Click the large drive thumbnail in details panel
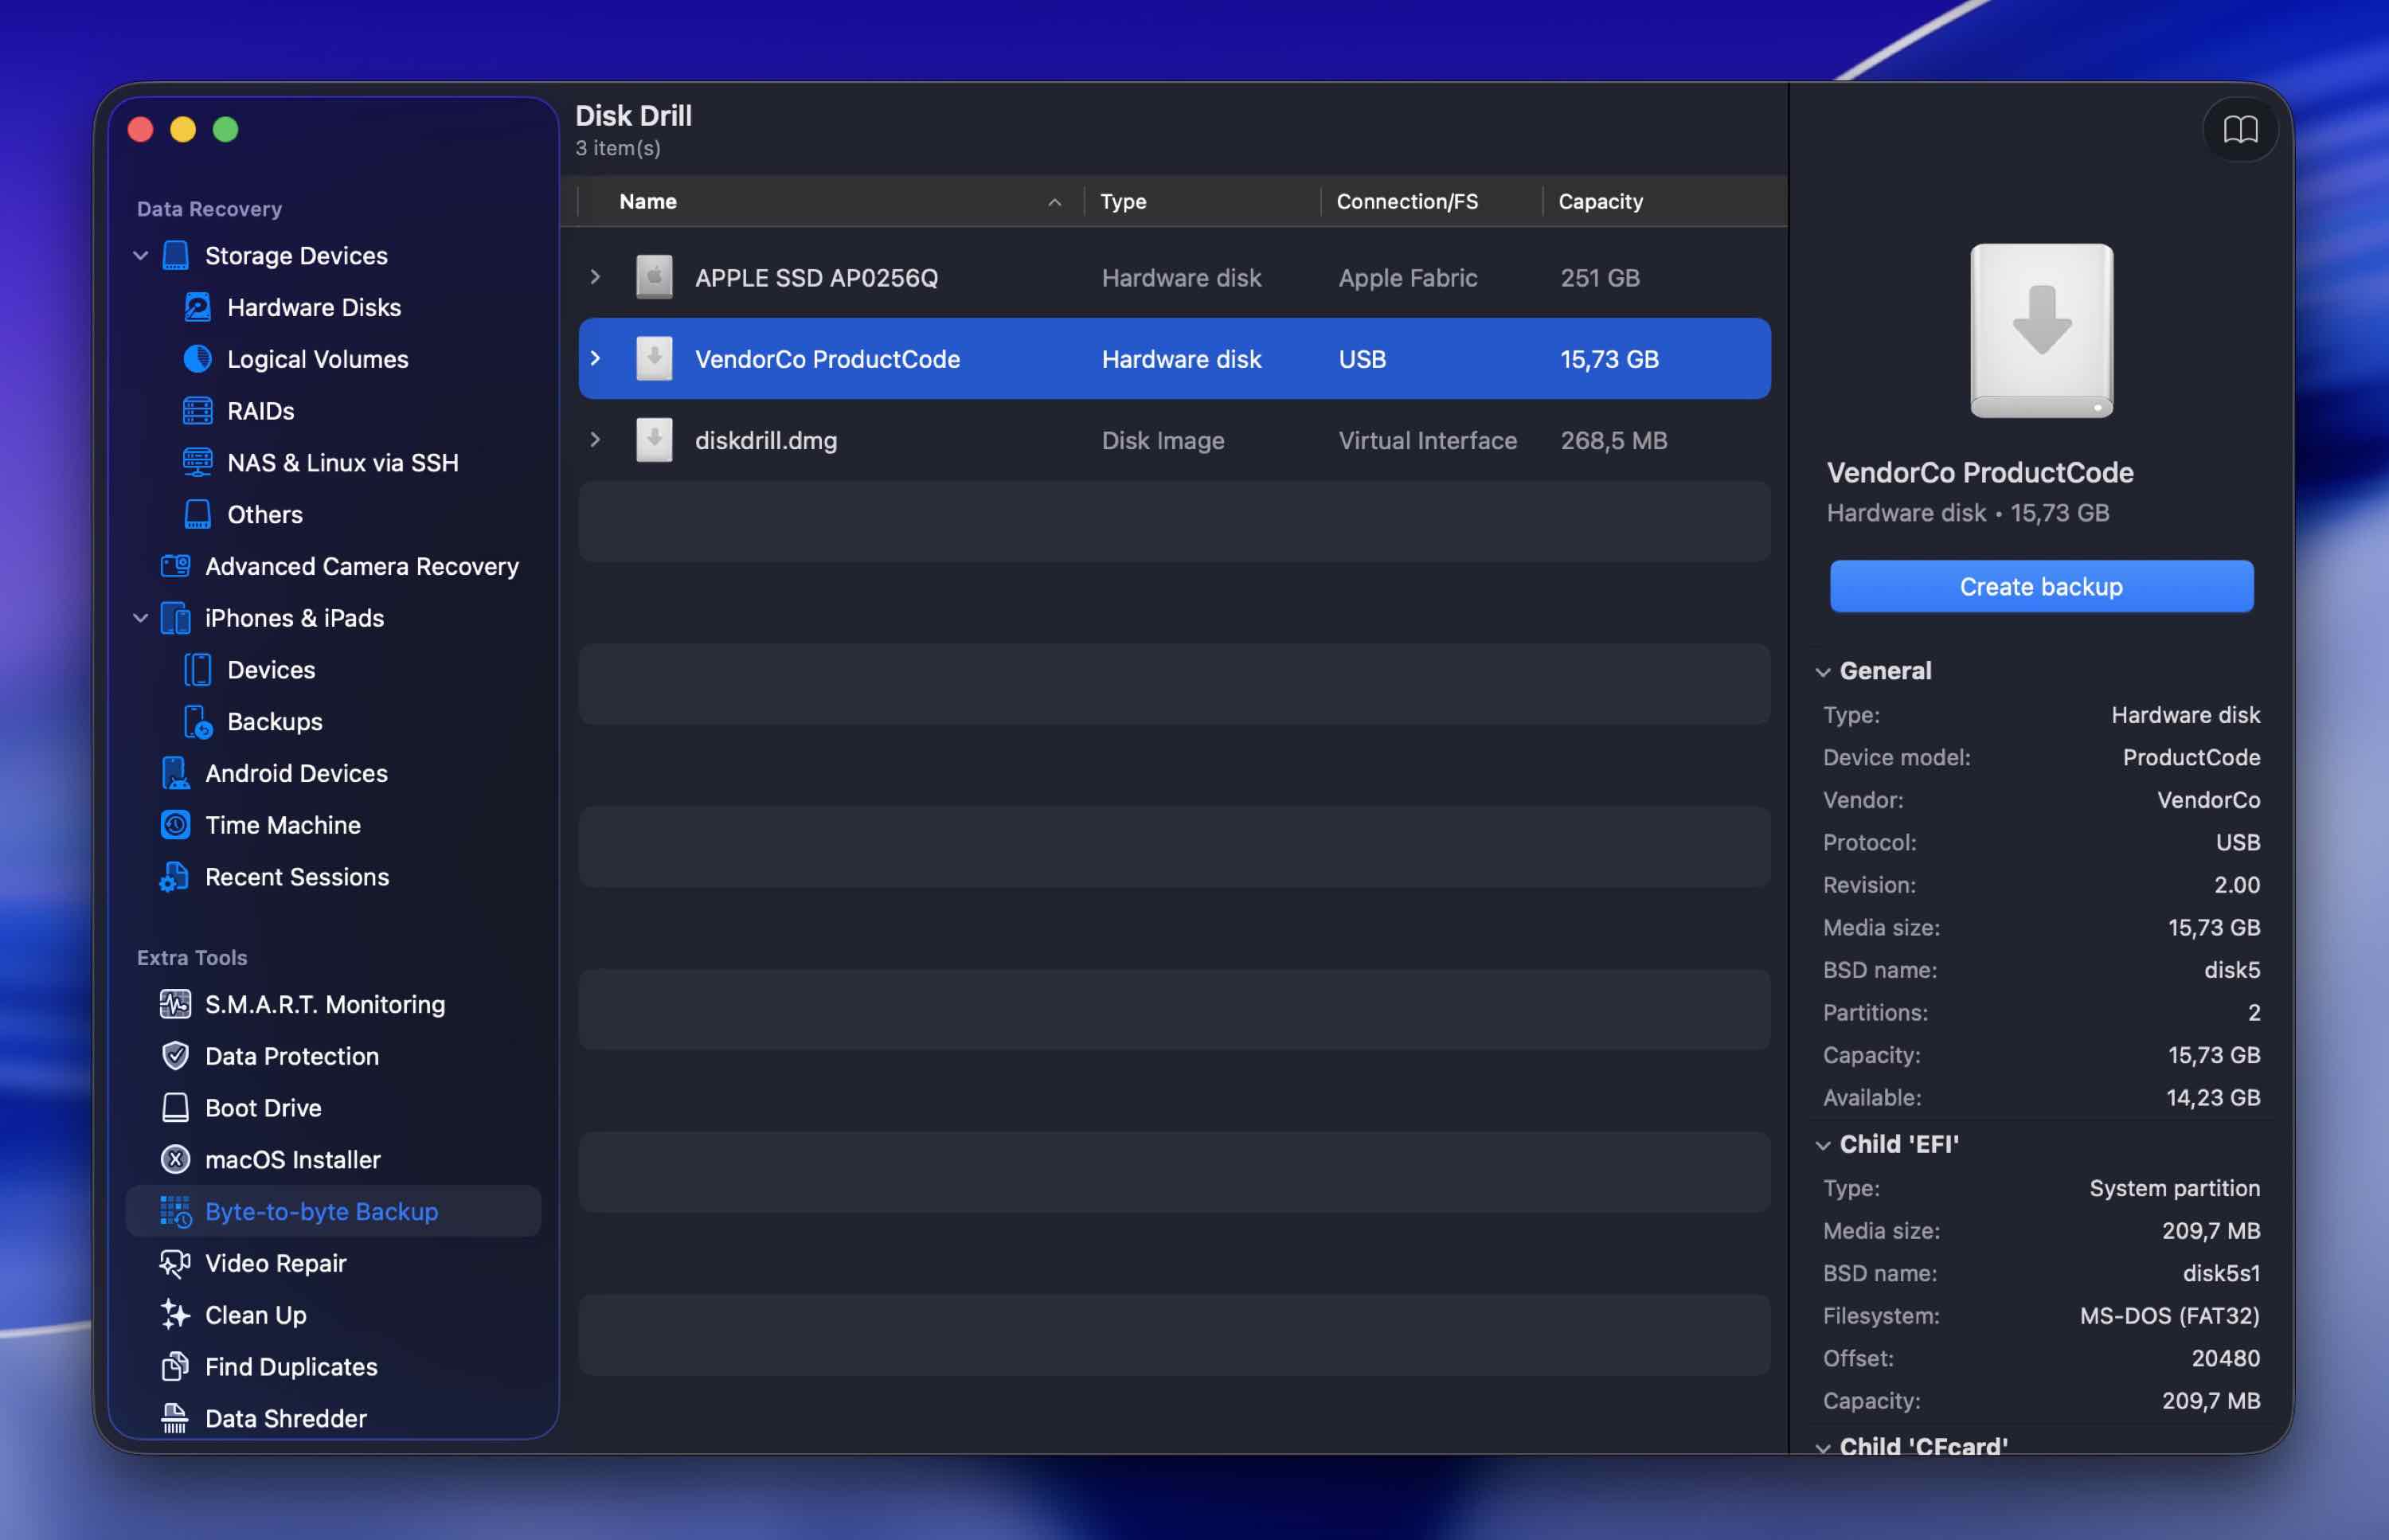This screenshot has height=1540, width=2389. click(x=2041, y=331)
